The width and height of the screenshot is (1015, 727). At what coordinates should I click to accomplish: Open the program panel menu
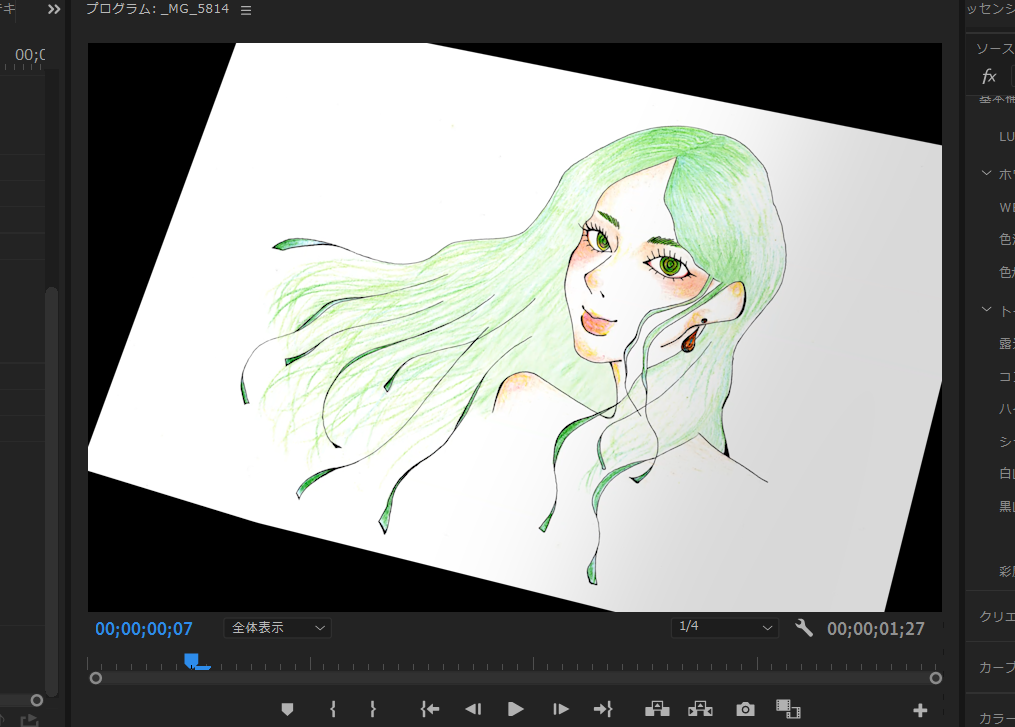(245, 8)
